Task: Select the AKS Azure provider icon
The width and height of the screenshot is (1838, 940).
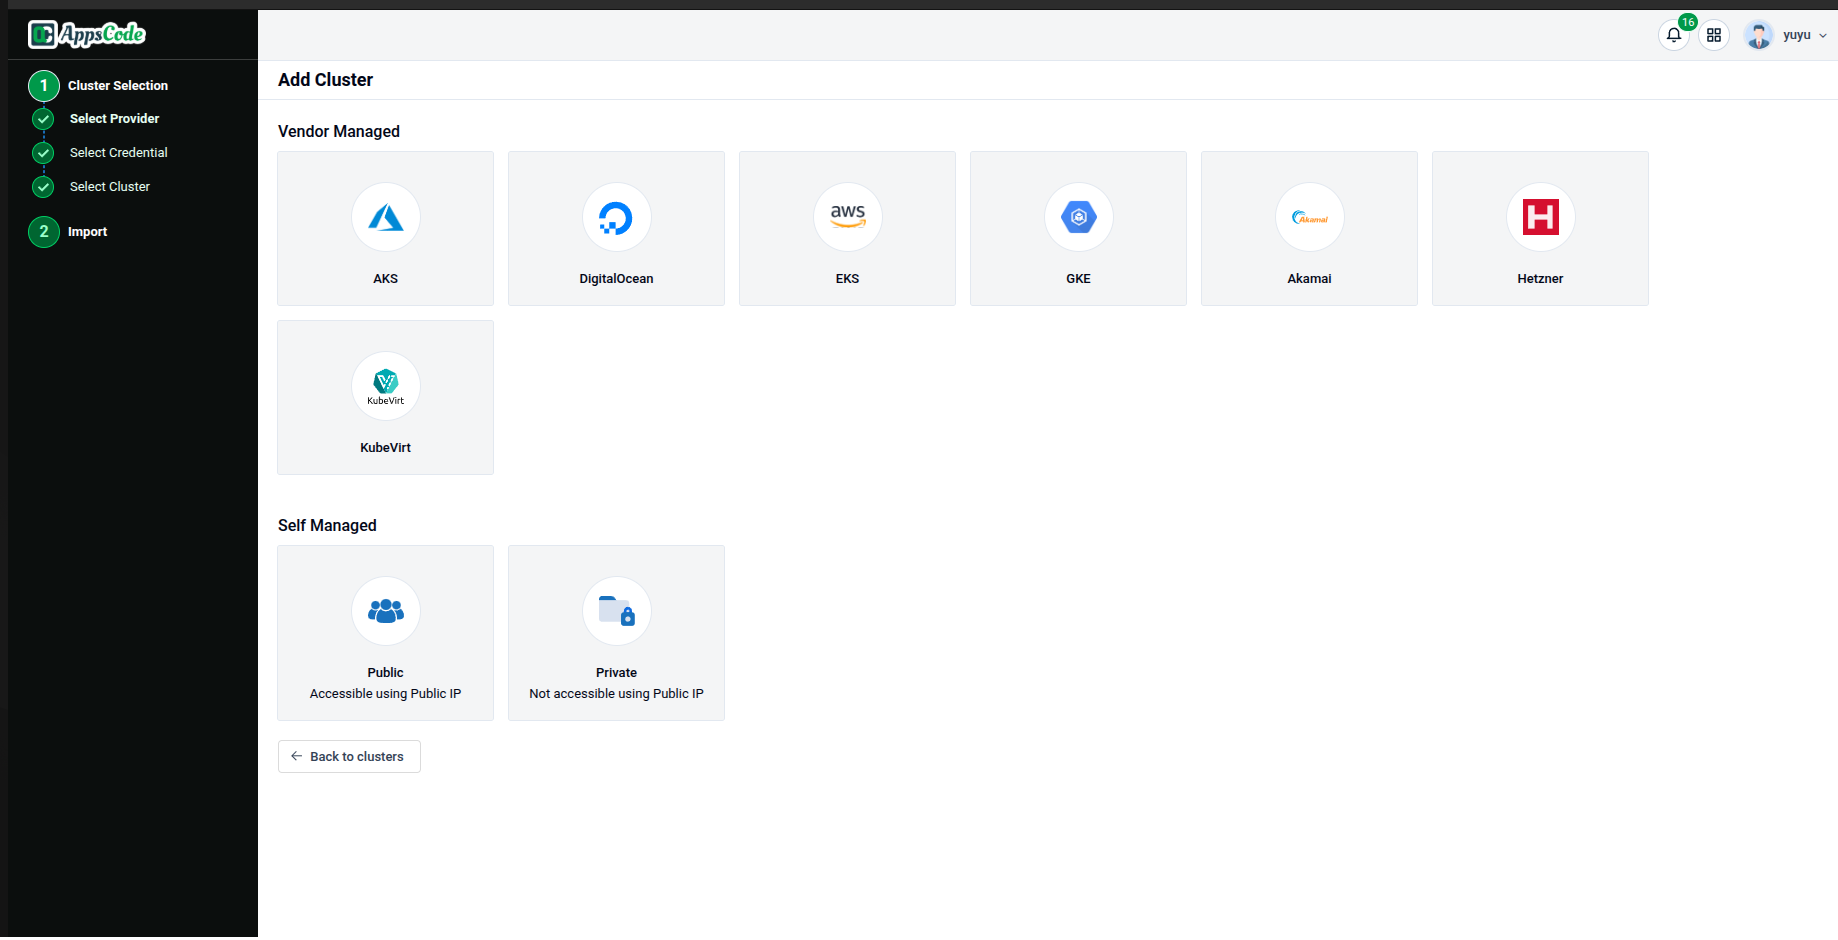Action: pos(385,217)
